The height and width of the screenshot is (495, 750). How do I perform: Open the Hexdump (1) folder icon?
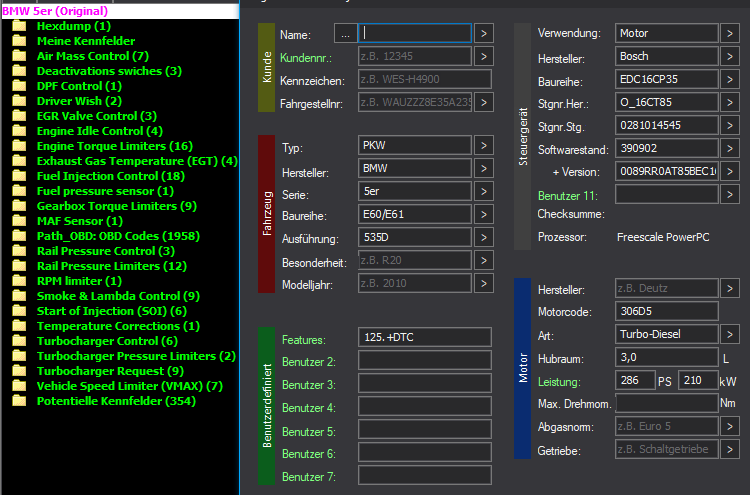pyautogui.click(x=19, y=26)
